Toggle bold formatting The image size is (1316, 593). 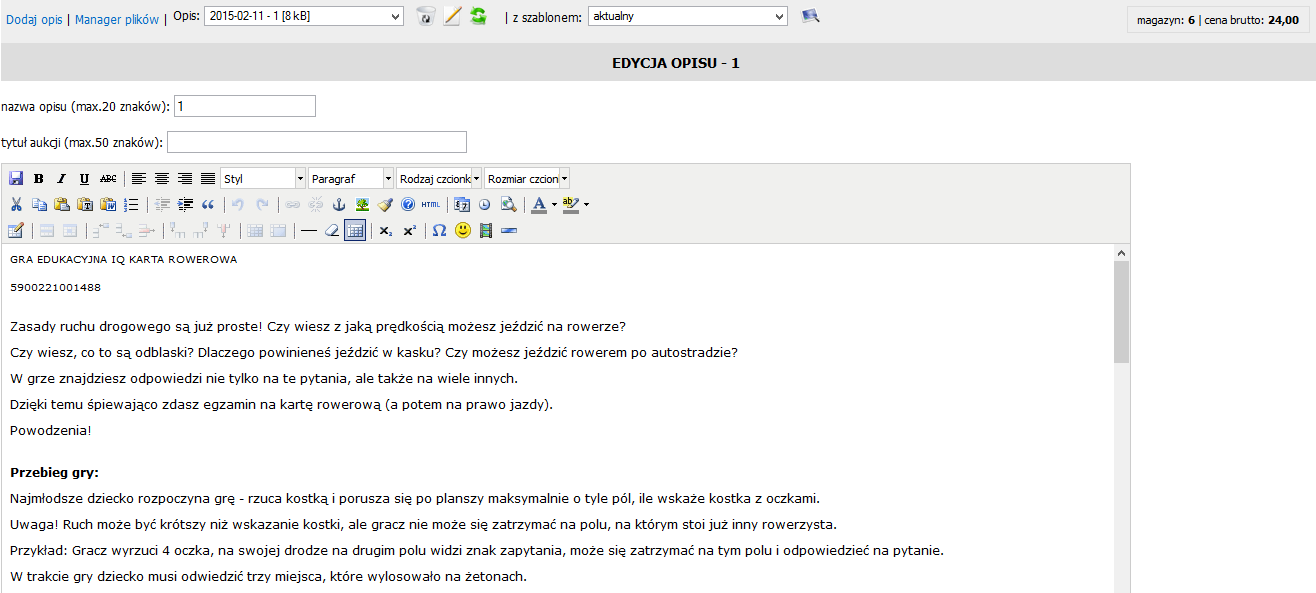[39, 179]
